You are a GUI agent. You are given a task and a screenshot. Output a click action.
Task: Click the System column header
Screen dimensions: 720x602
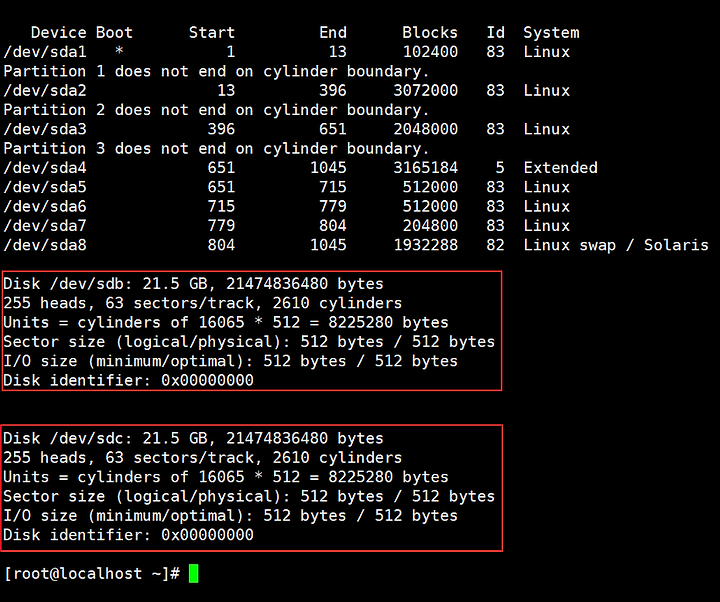[x=551, y=33]
